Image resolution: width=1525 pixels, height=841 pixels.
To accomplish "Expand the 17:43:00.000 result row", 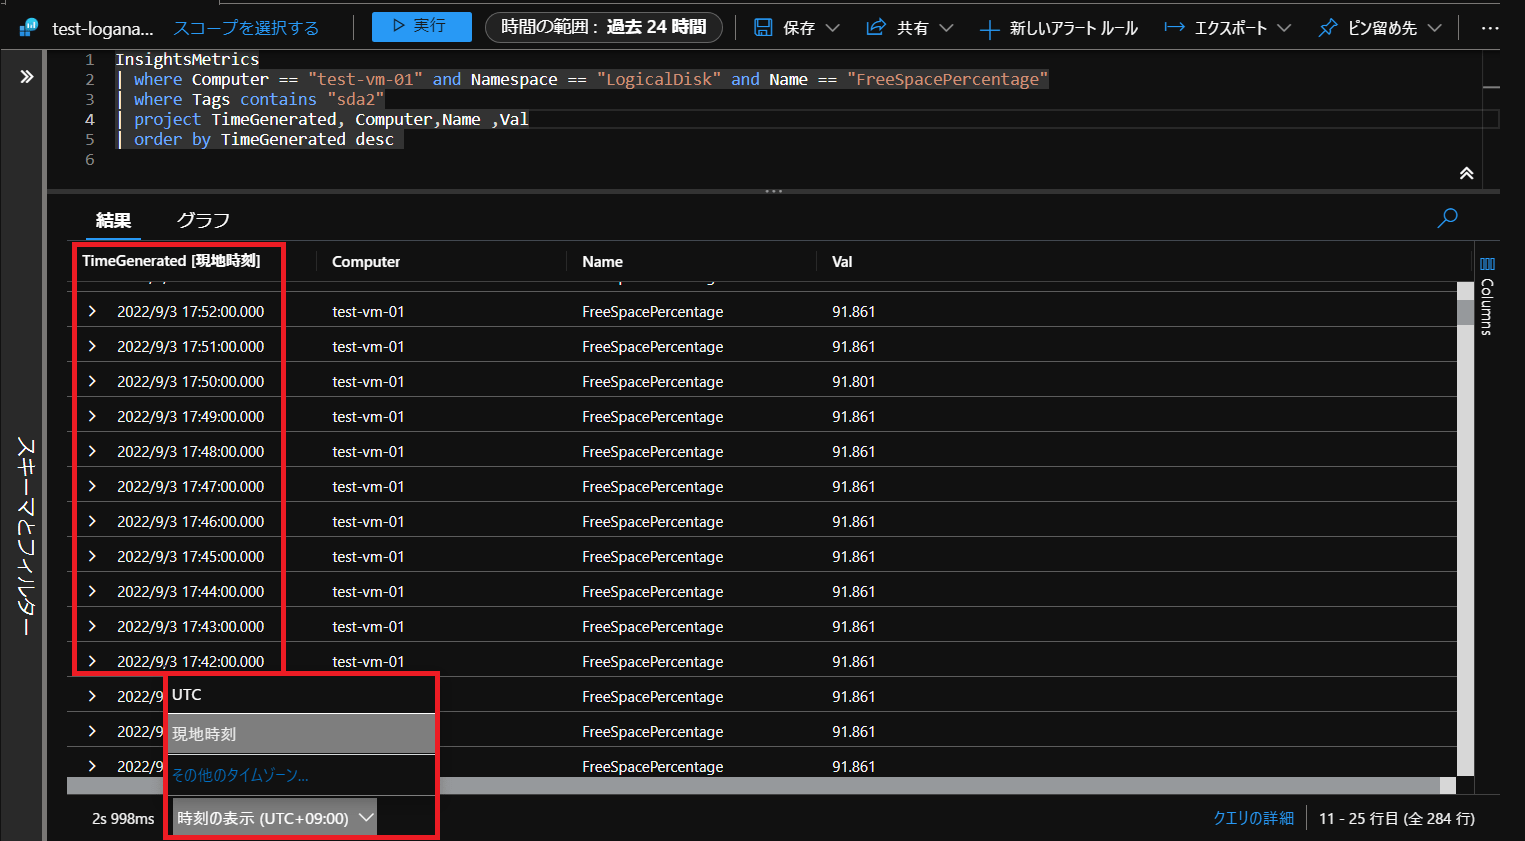I will [x=92, y=626].
